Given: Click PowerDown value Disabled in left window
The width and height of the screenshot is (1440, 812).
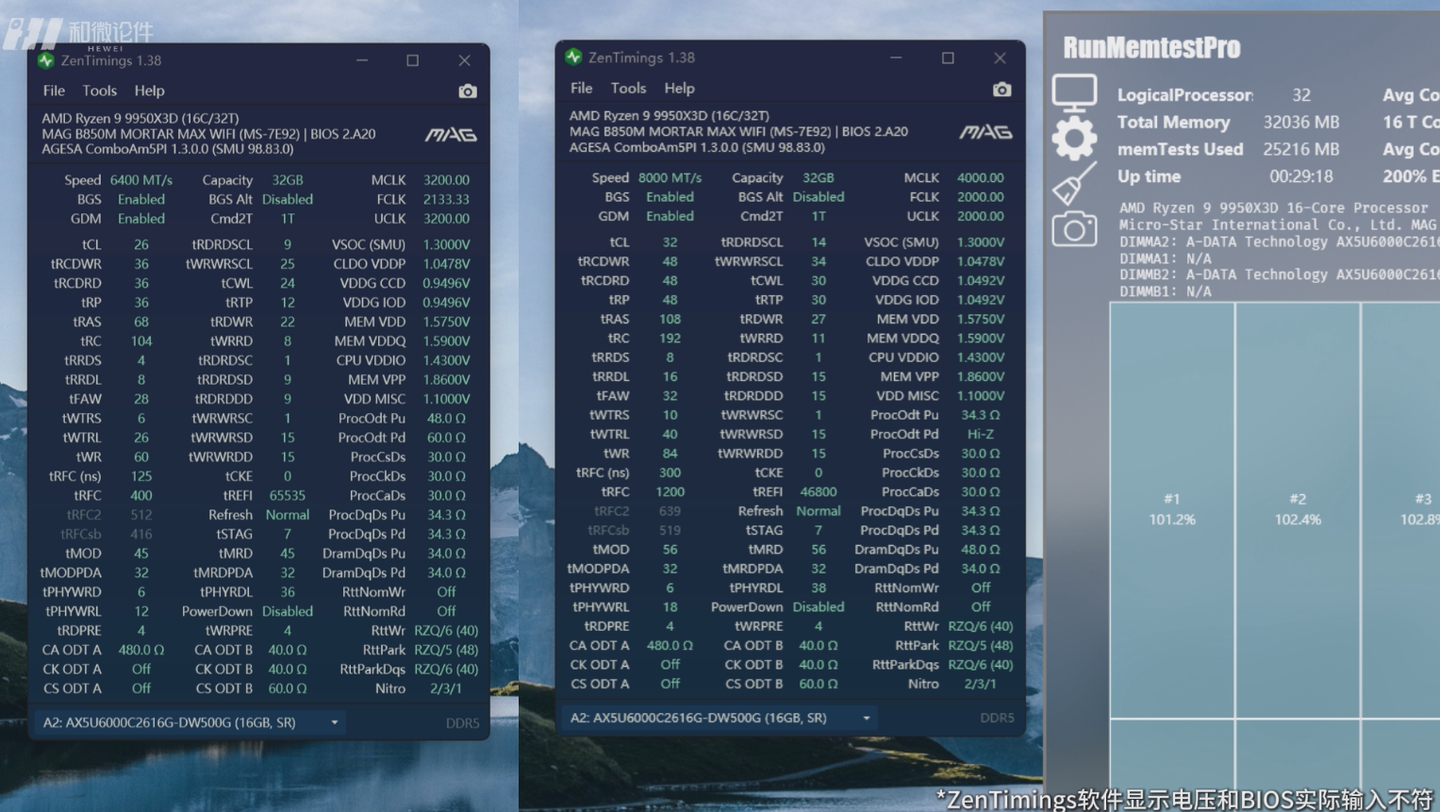Looking at the screenshot, I should pyautogui.click(x=287, y=611).
